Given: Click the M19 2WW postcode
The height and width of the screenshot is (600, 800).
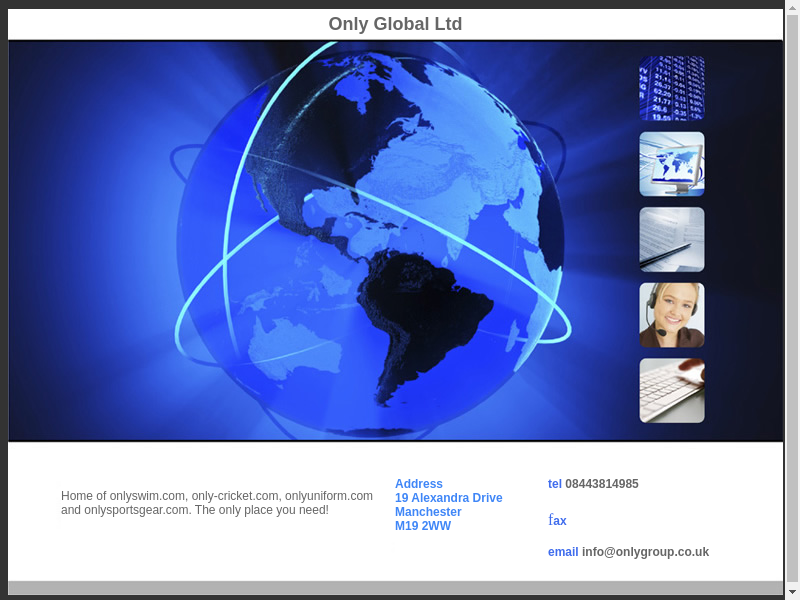Looking at the screenshot, I should (422, 526).
